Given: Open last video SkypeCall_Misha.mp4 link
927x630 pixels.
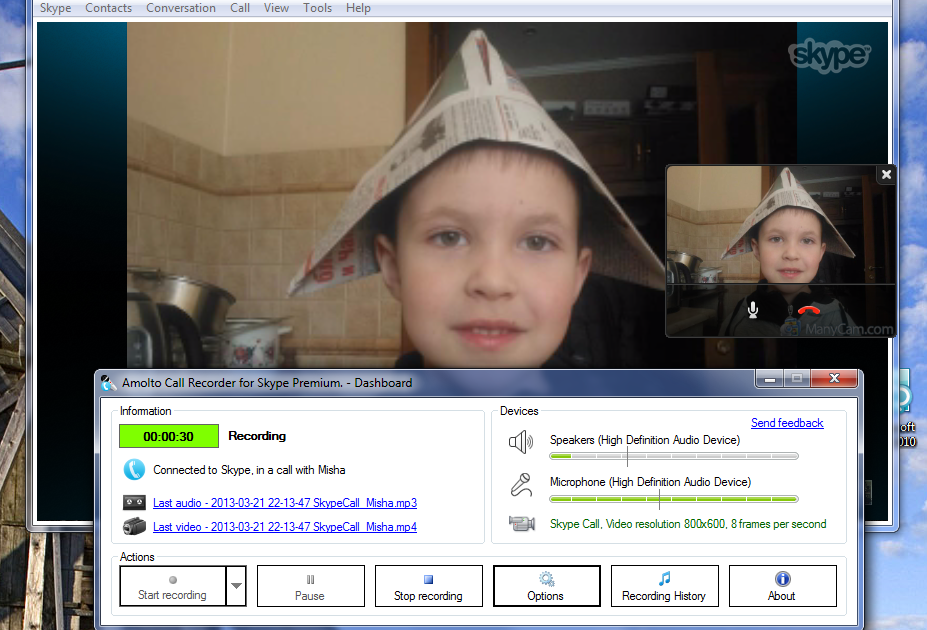Looking at the screenshot, I should point(285,527).
